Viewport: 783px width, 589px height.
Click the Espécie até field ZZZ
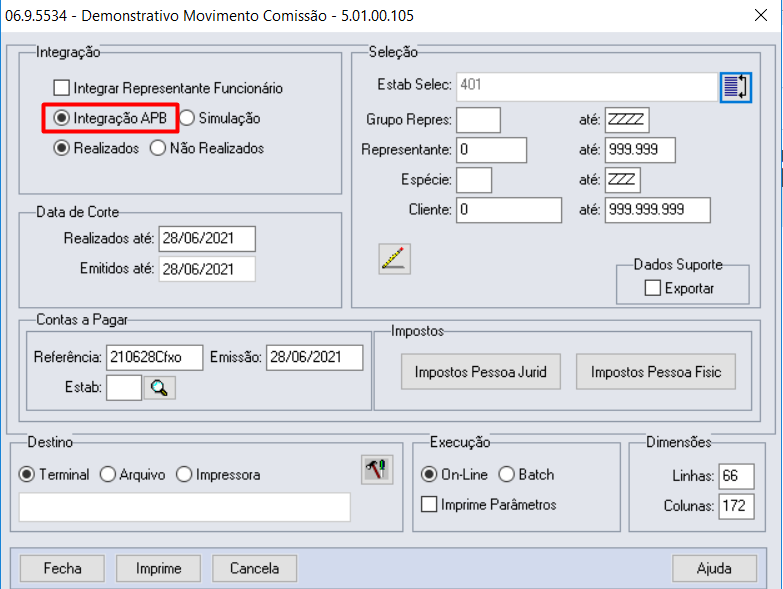click(623, 180)
